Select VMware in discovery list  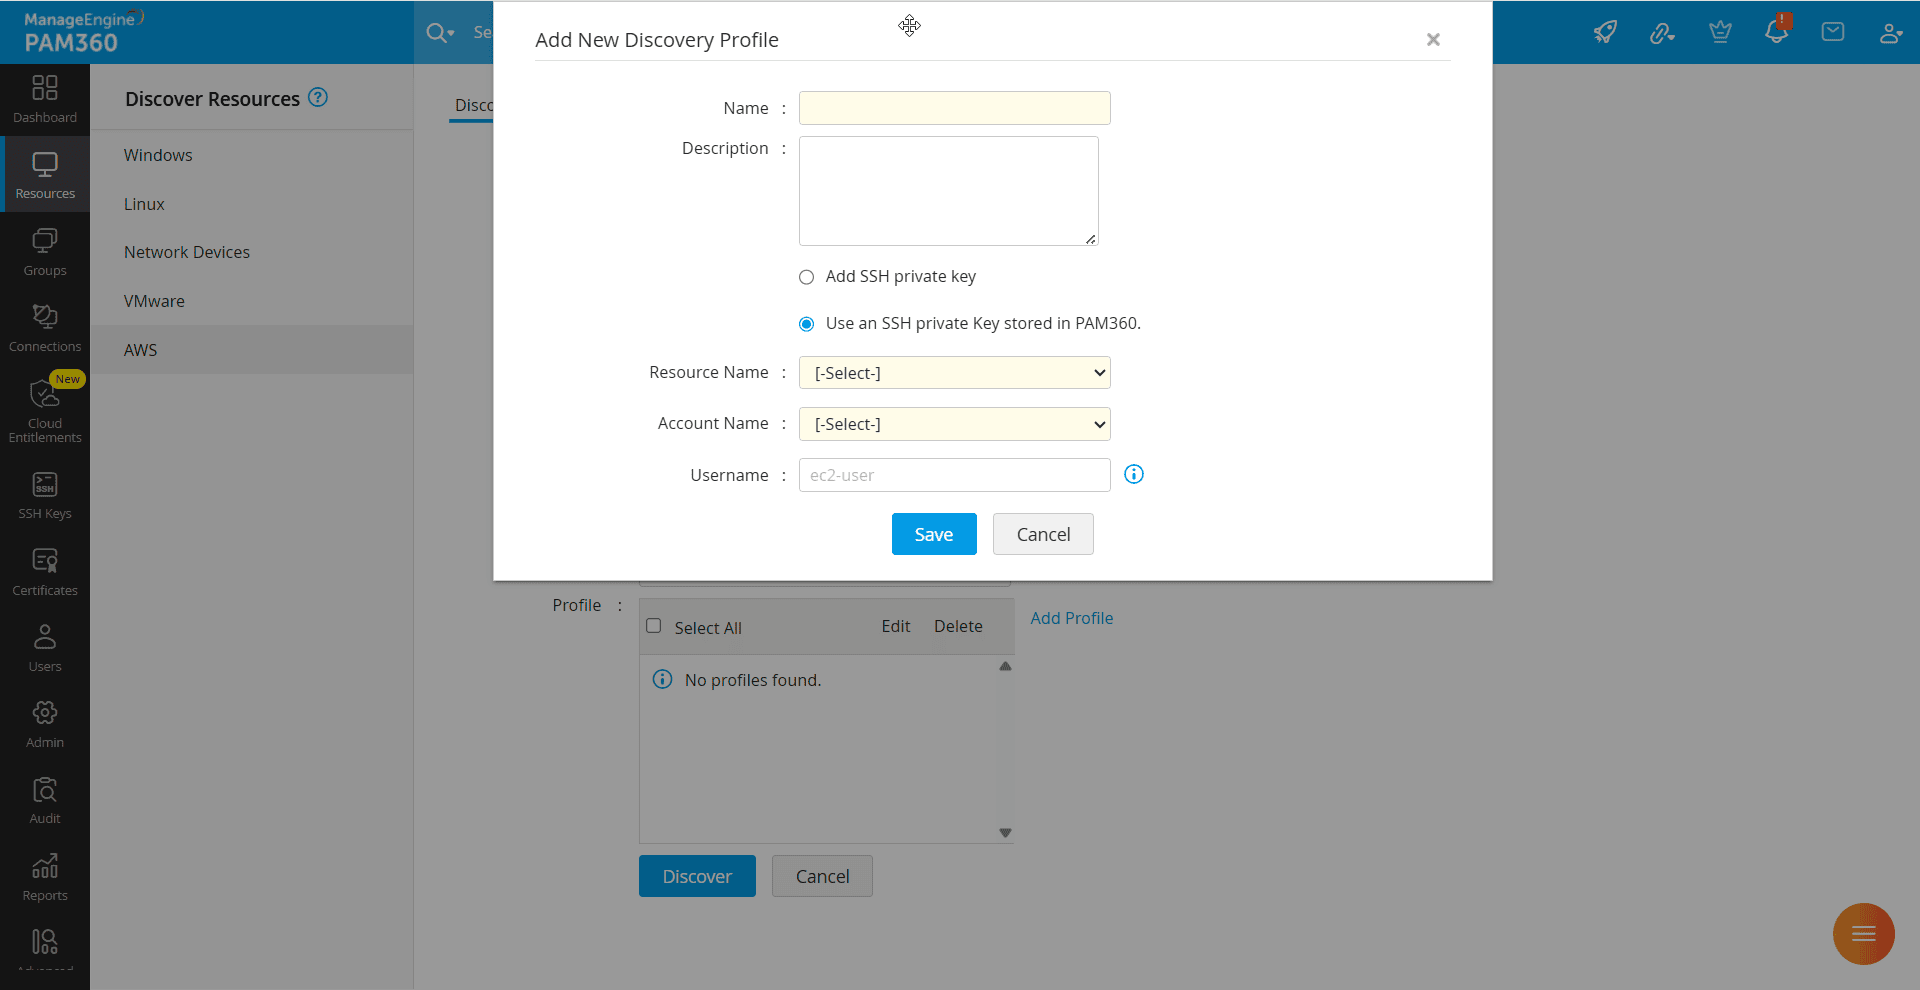click(x=154, y=301)
